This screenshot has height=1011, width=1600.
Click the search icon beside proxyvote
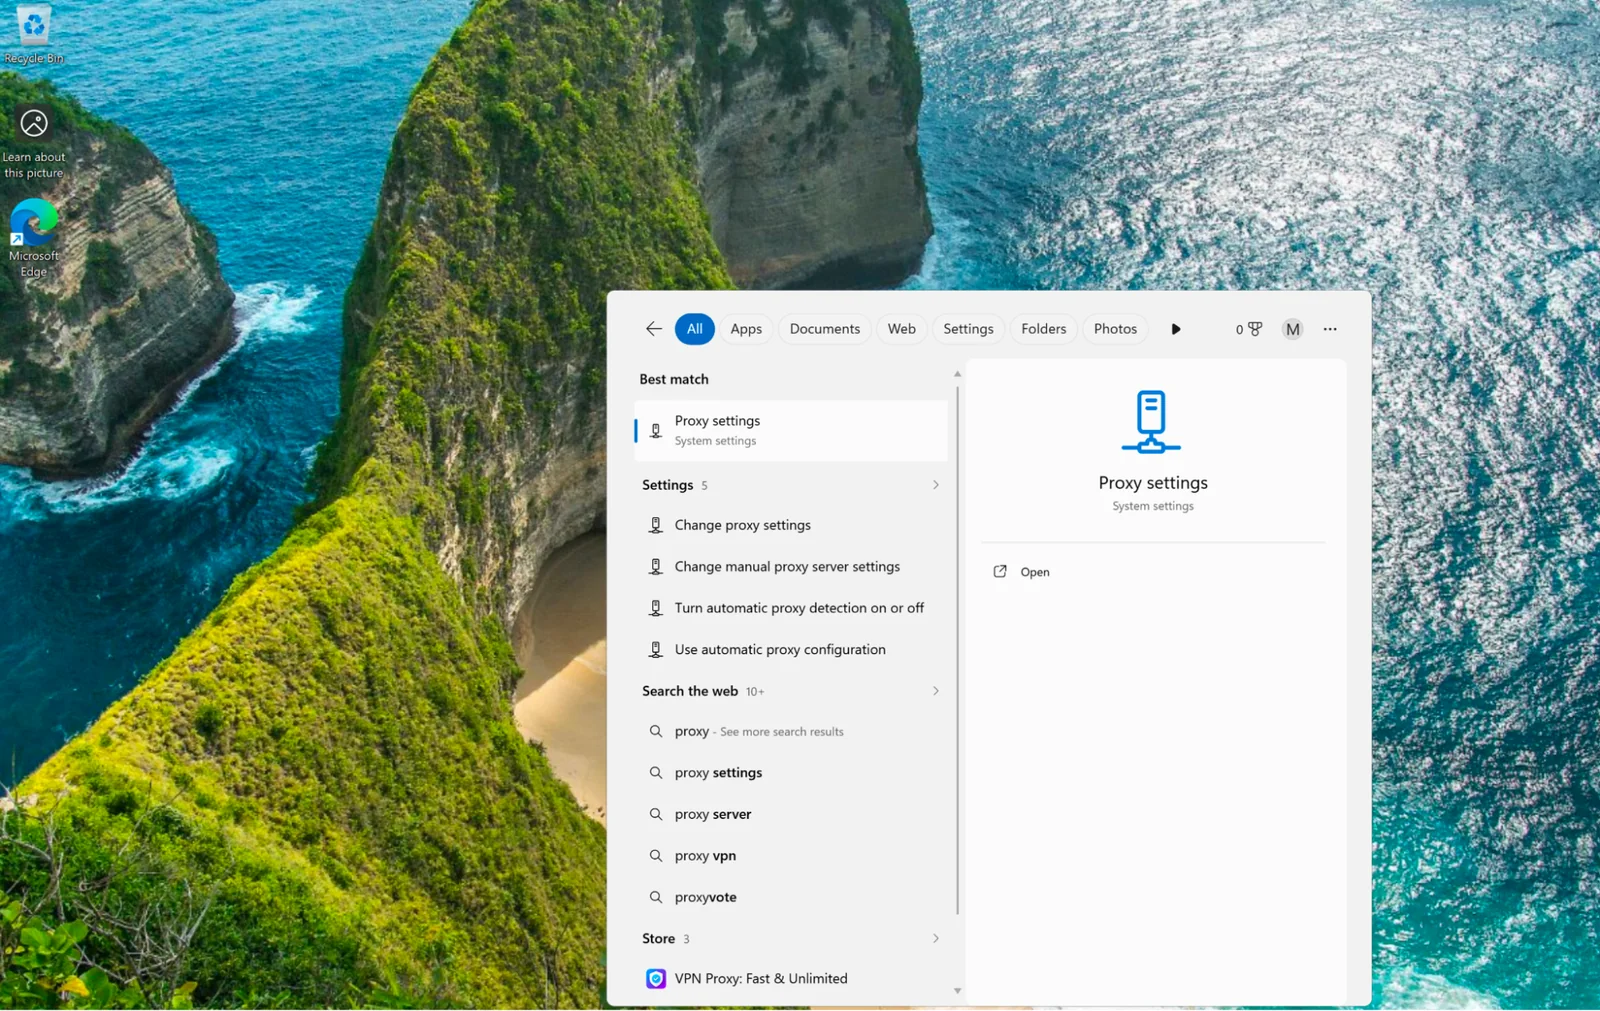(x=656, y=897)
